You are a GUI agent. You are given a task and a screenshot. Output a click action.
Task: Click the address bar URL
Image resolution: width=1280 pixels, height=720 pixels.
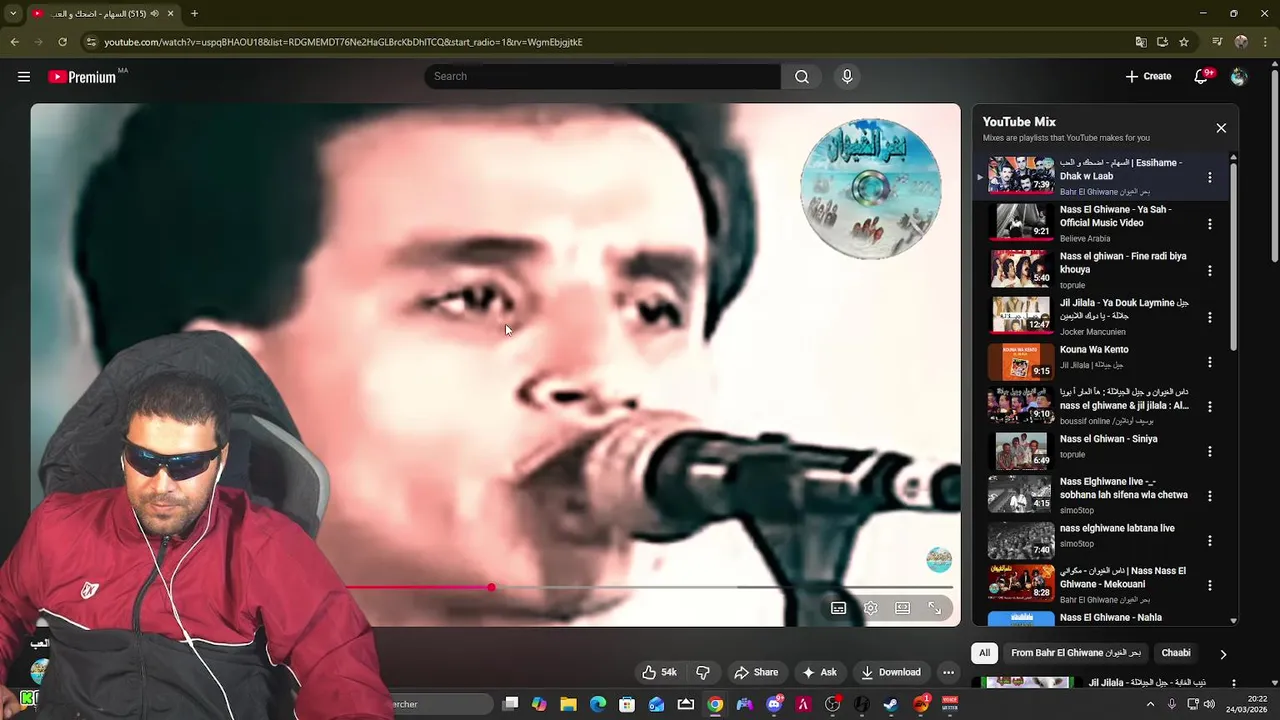coord(343,42)
